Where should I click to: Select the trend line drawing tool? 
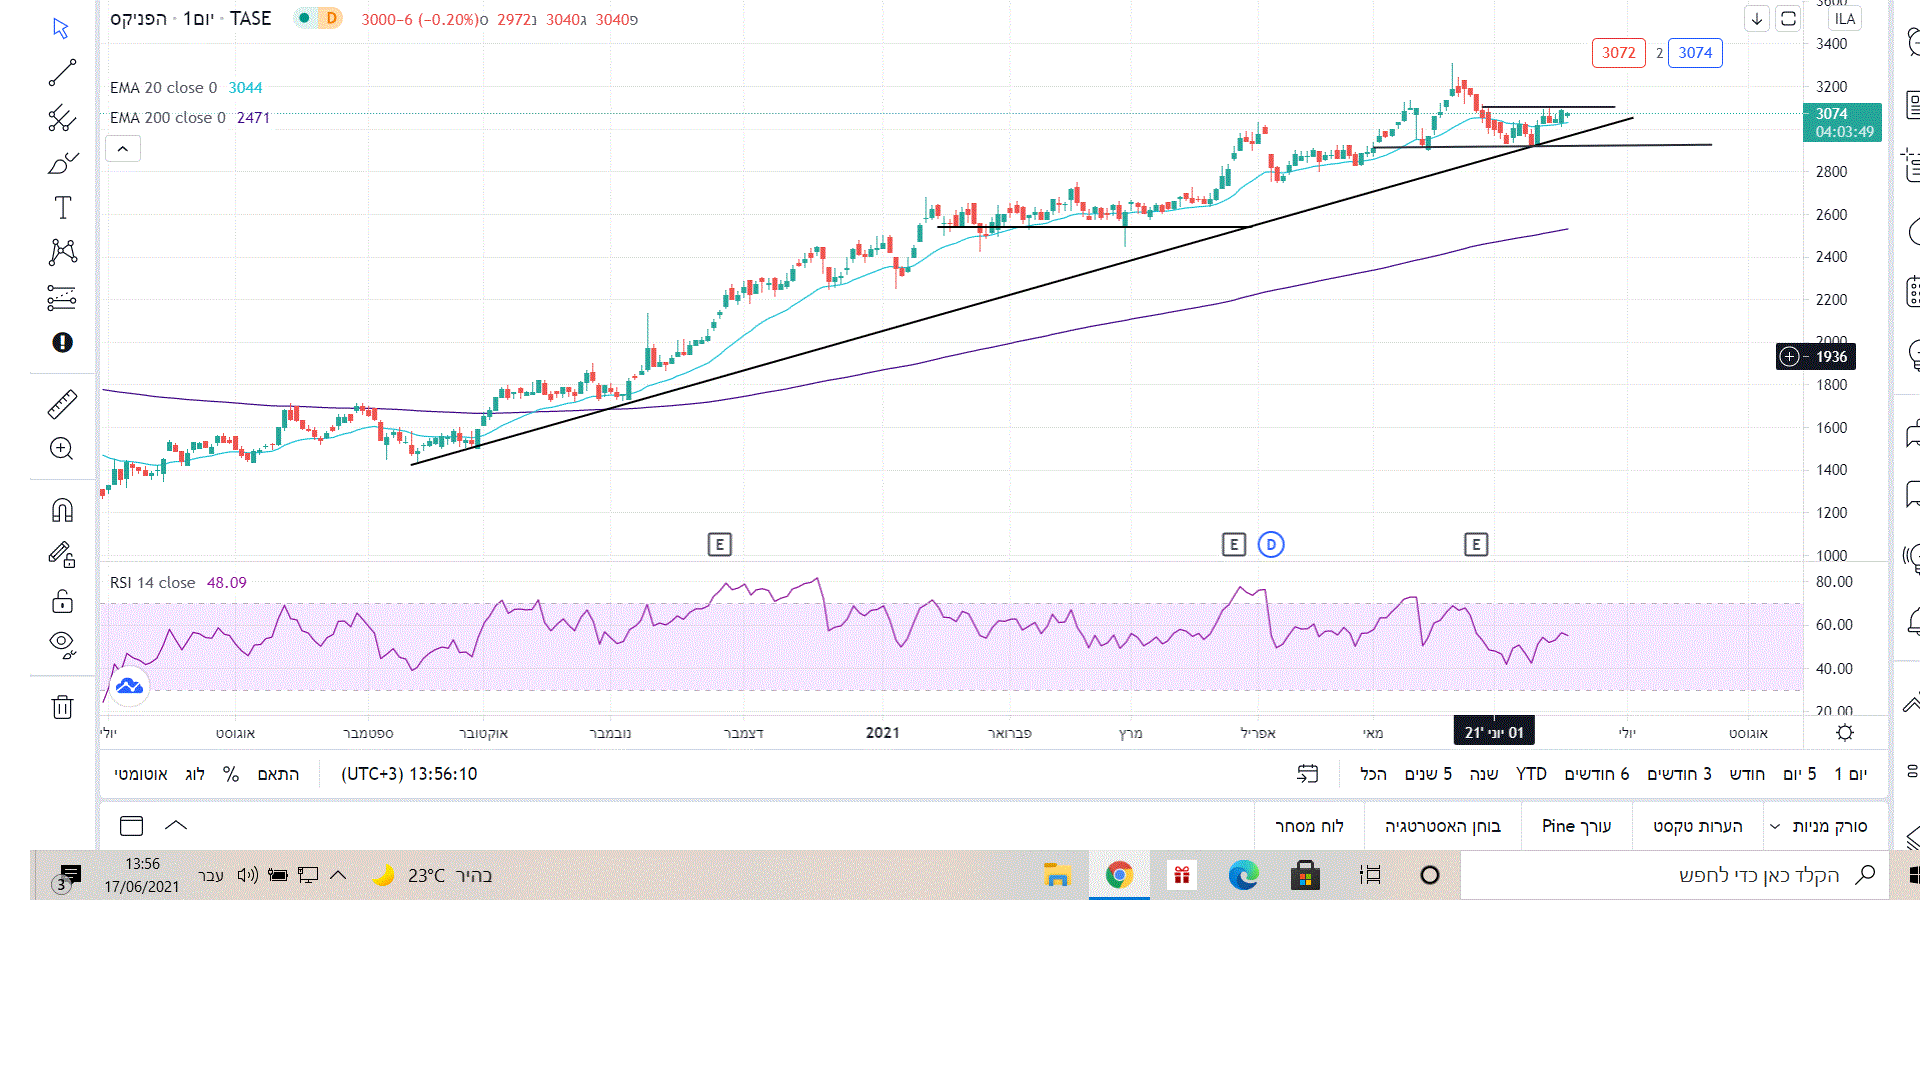pos(62,73)
